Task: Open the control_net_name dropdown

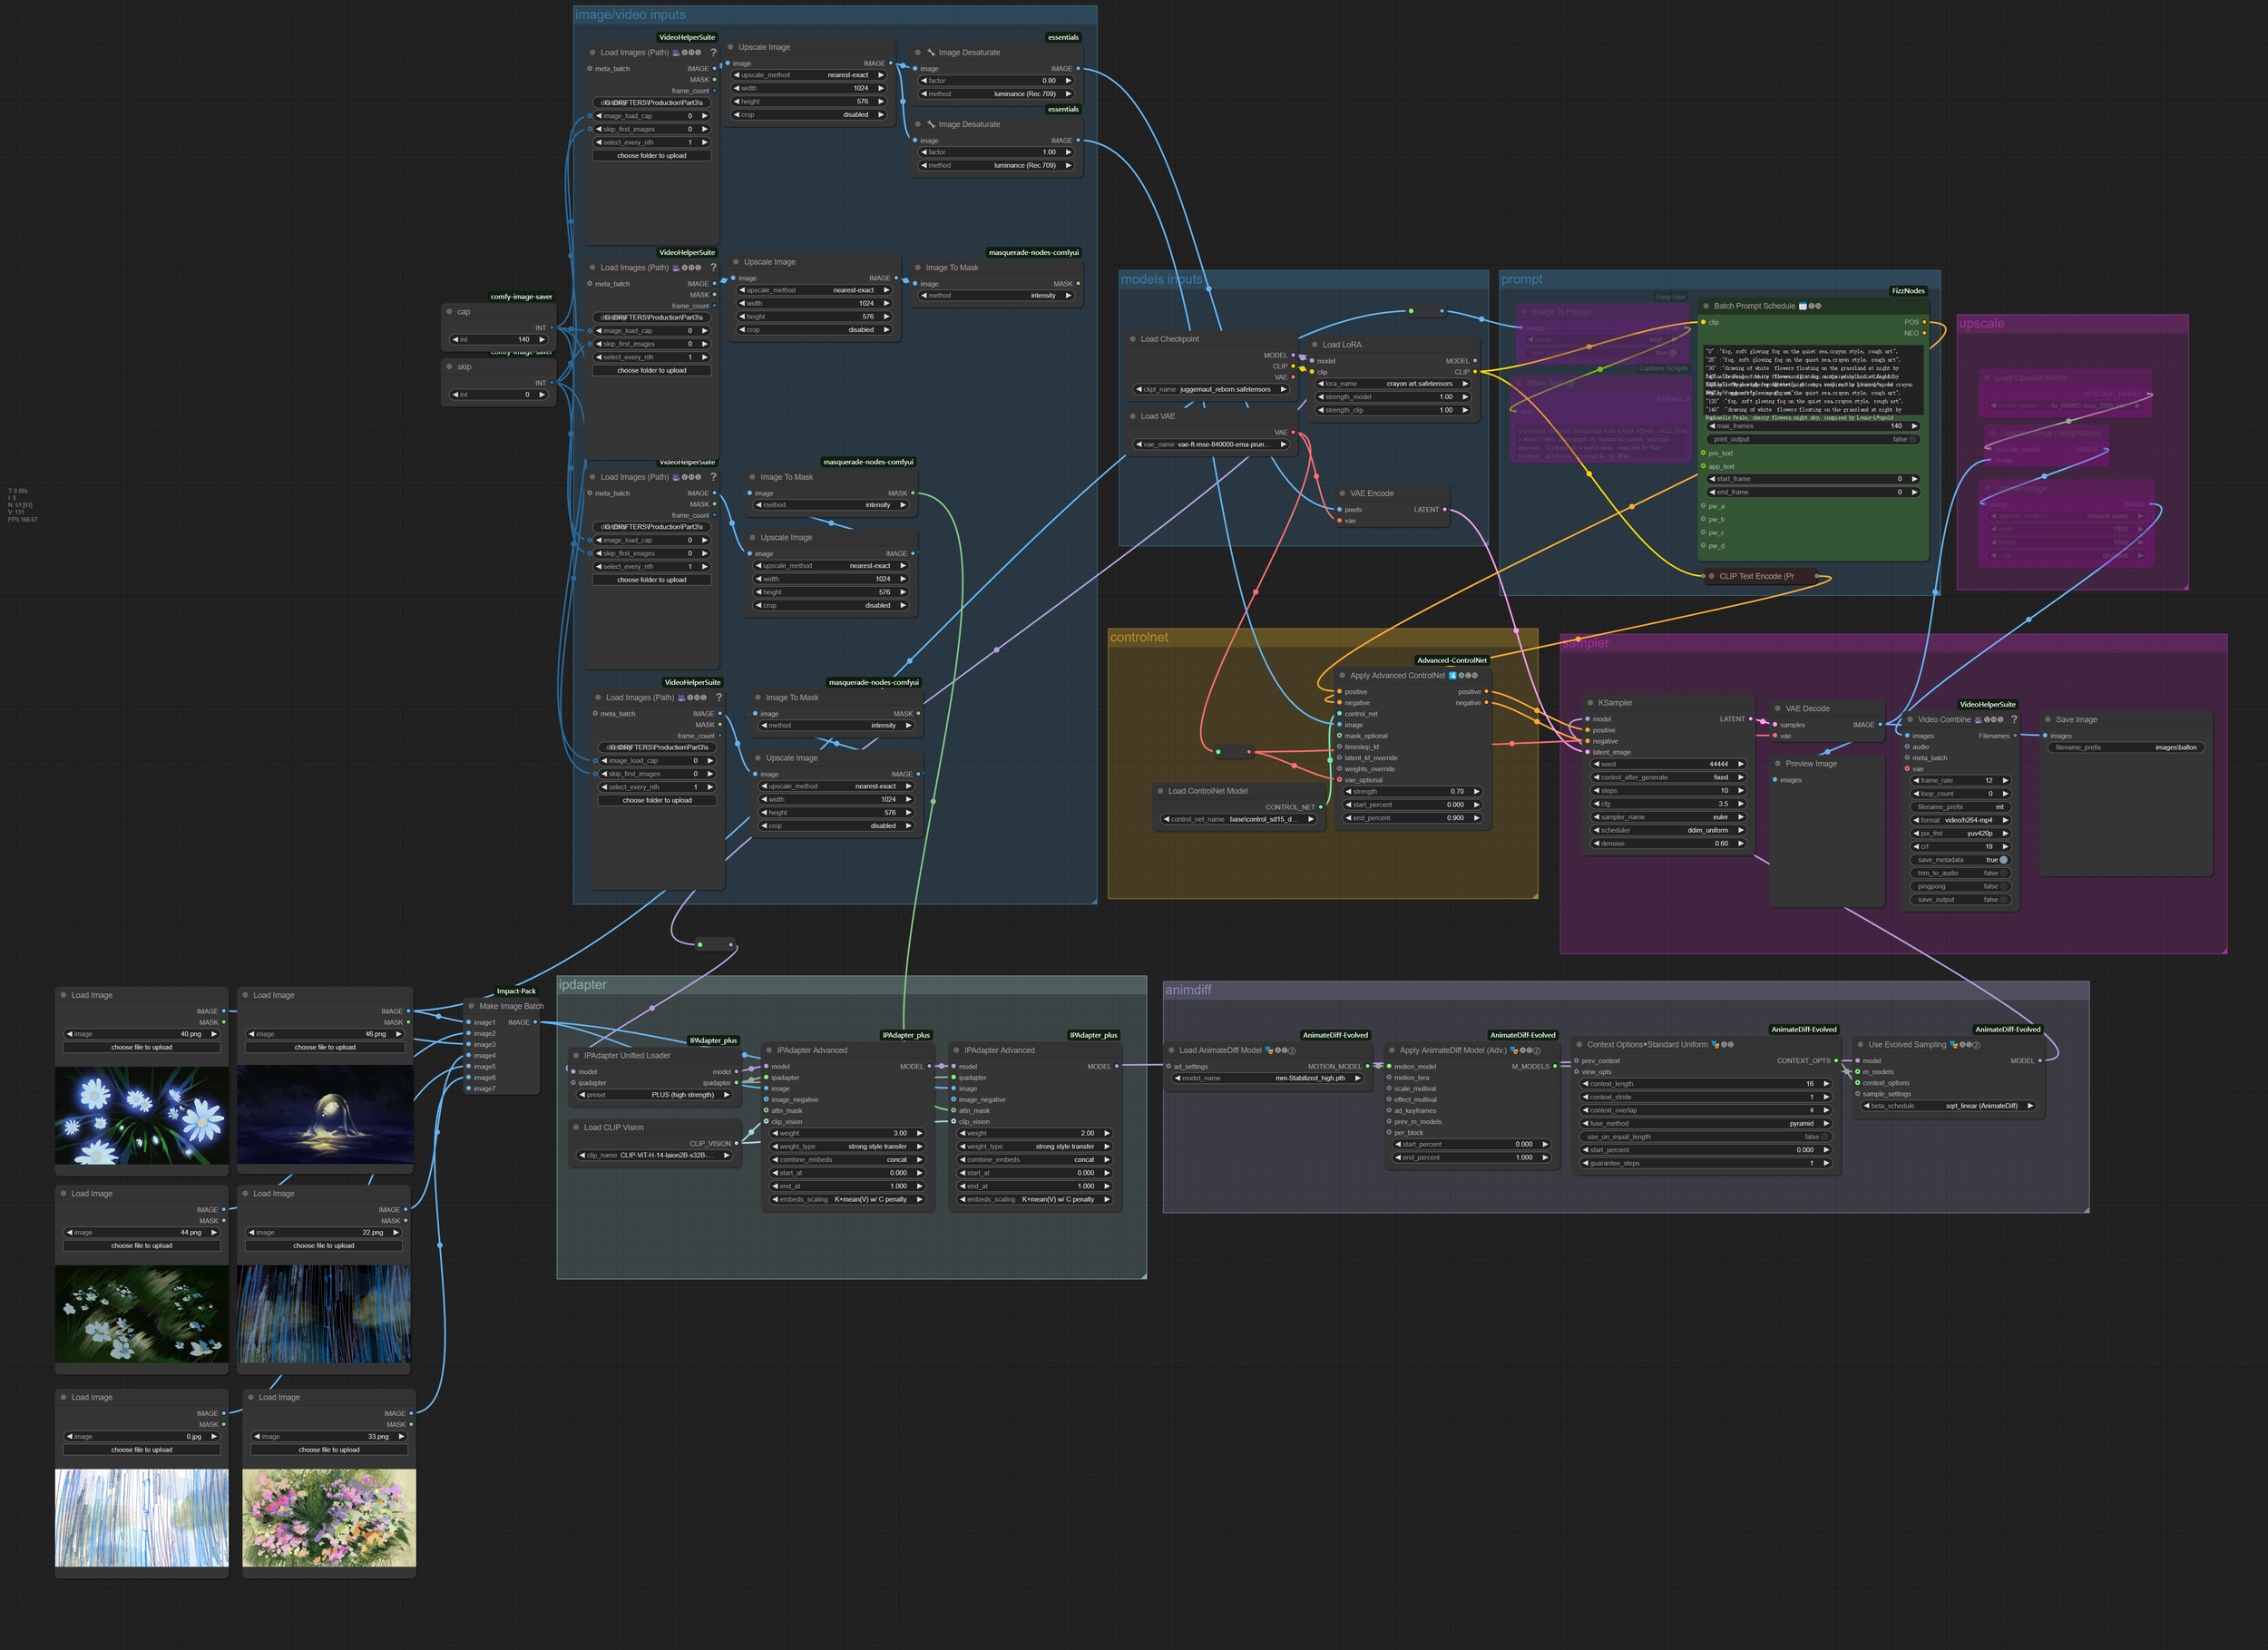Action: click(x=1238, y=819)
